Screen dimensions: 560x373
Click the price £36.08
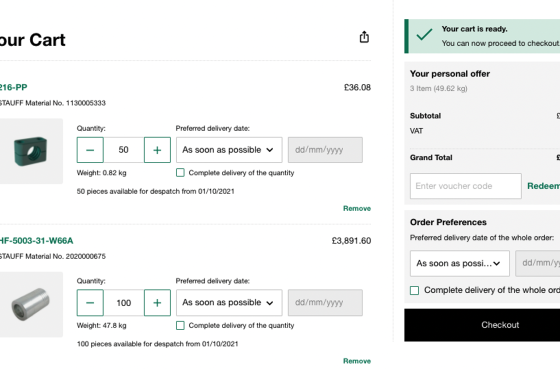click(357, 88)
